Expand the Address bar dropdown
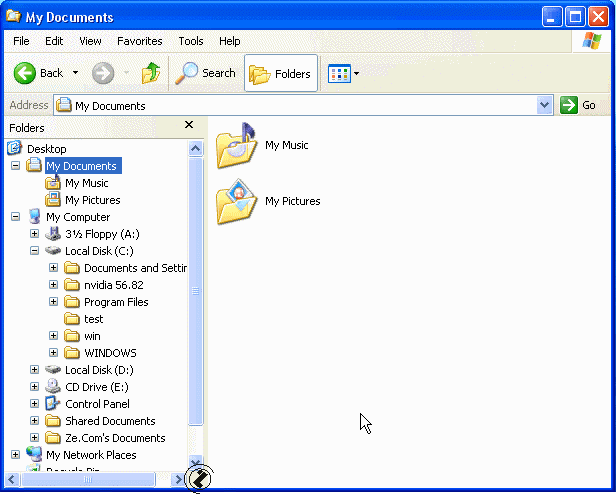The width and height of the screenshot is (616, 494). tap(544, 105)
